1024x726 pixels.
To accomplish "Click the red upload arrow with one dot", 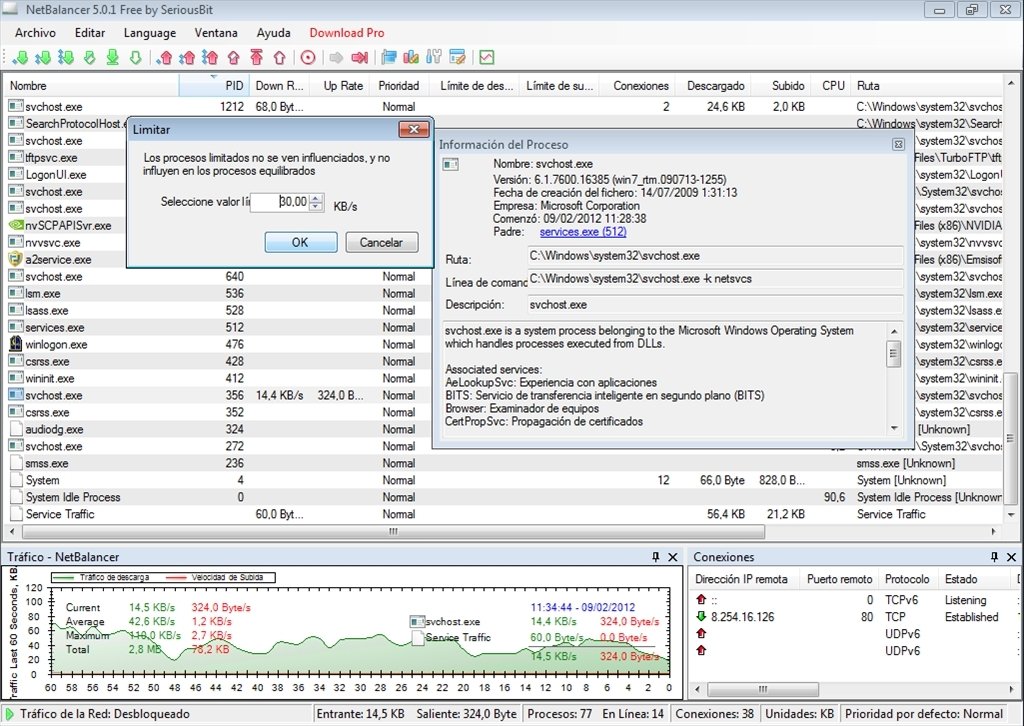I will tap(165, 57).
